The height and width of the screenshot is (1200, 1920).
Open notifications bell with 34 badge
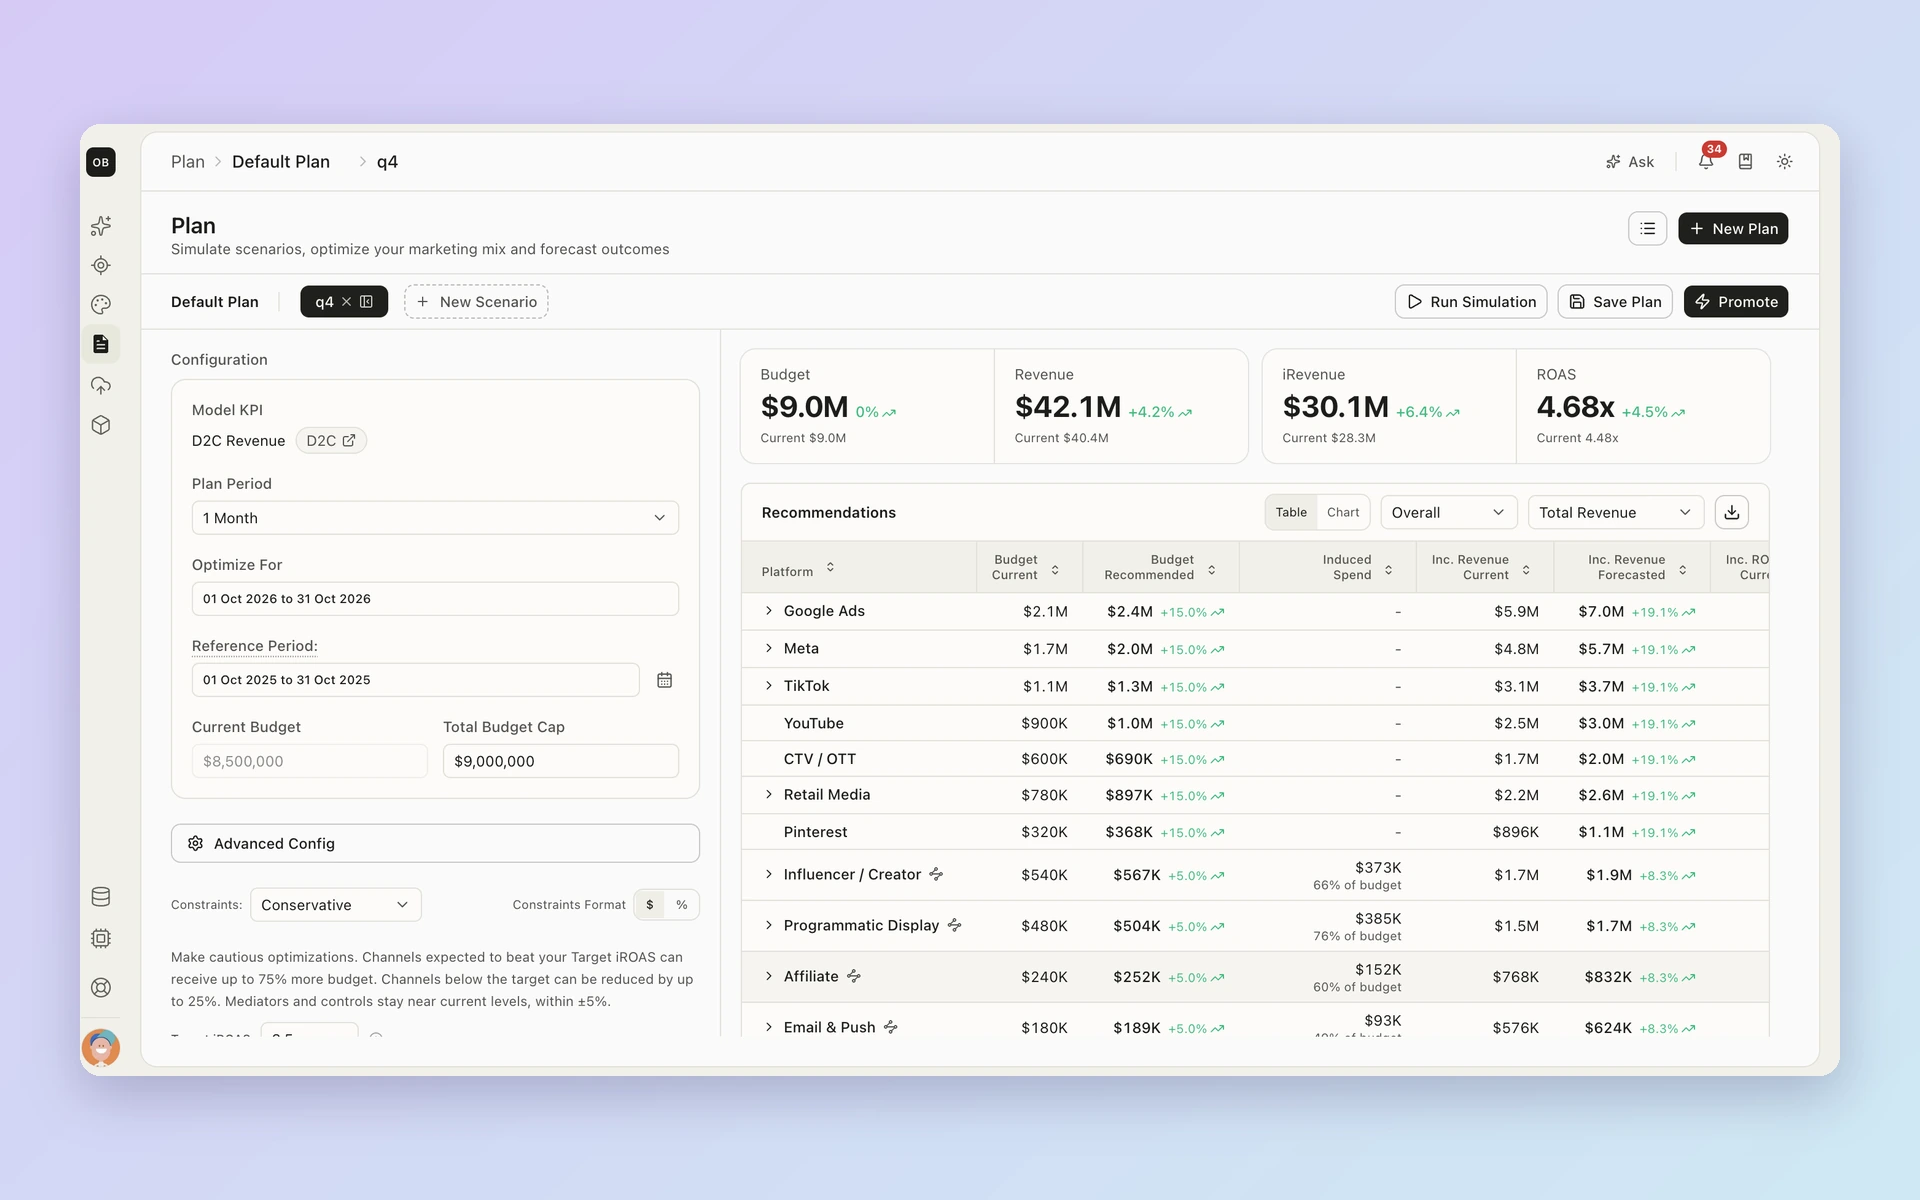[x=1706, y=161]
